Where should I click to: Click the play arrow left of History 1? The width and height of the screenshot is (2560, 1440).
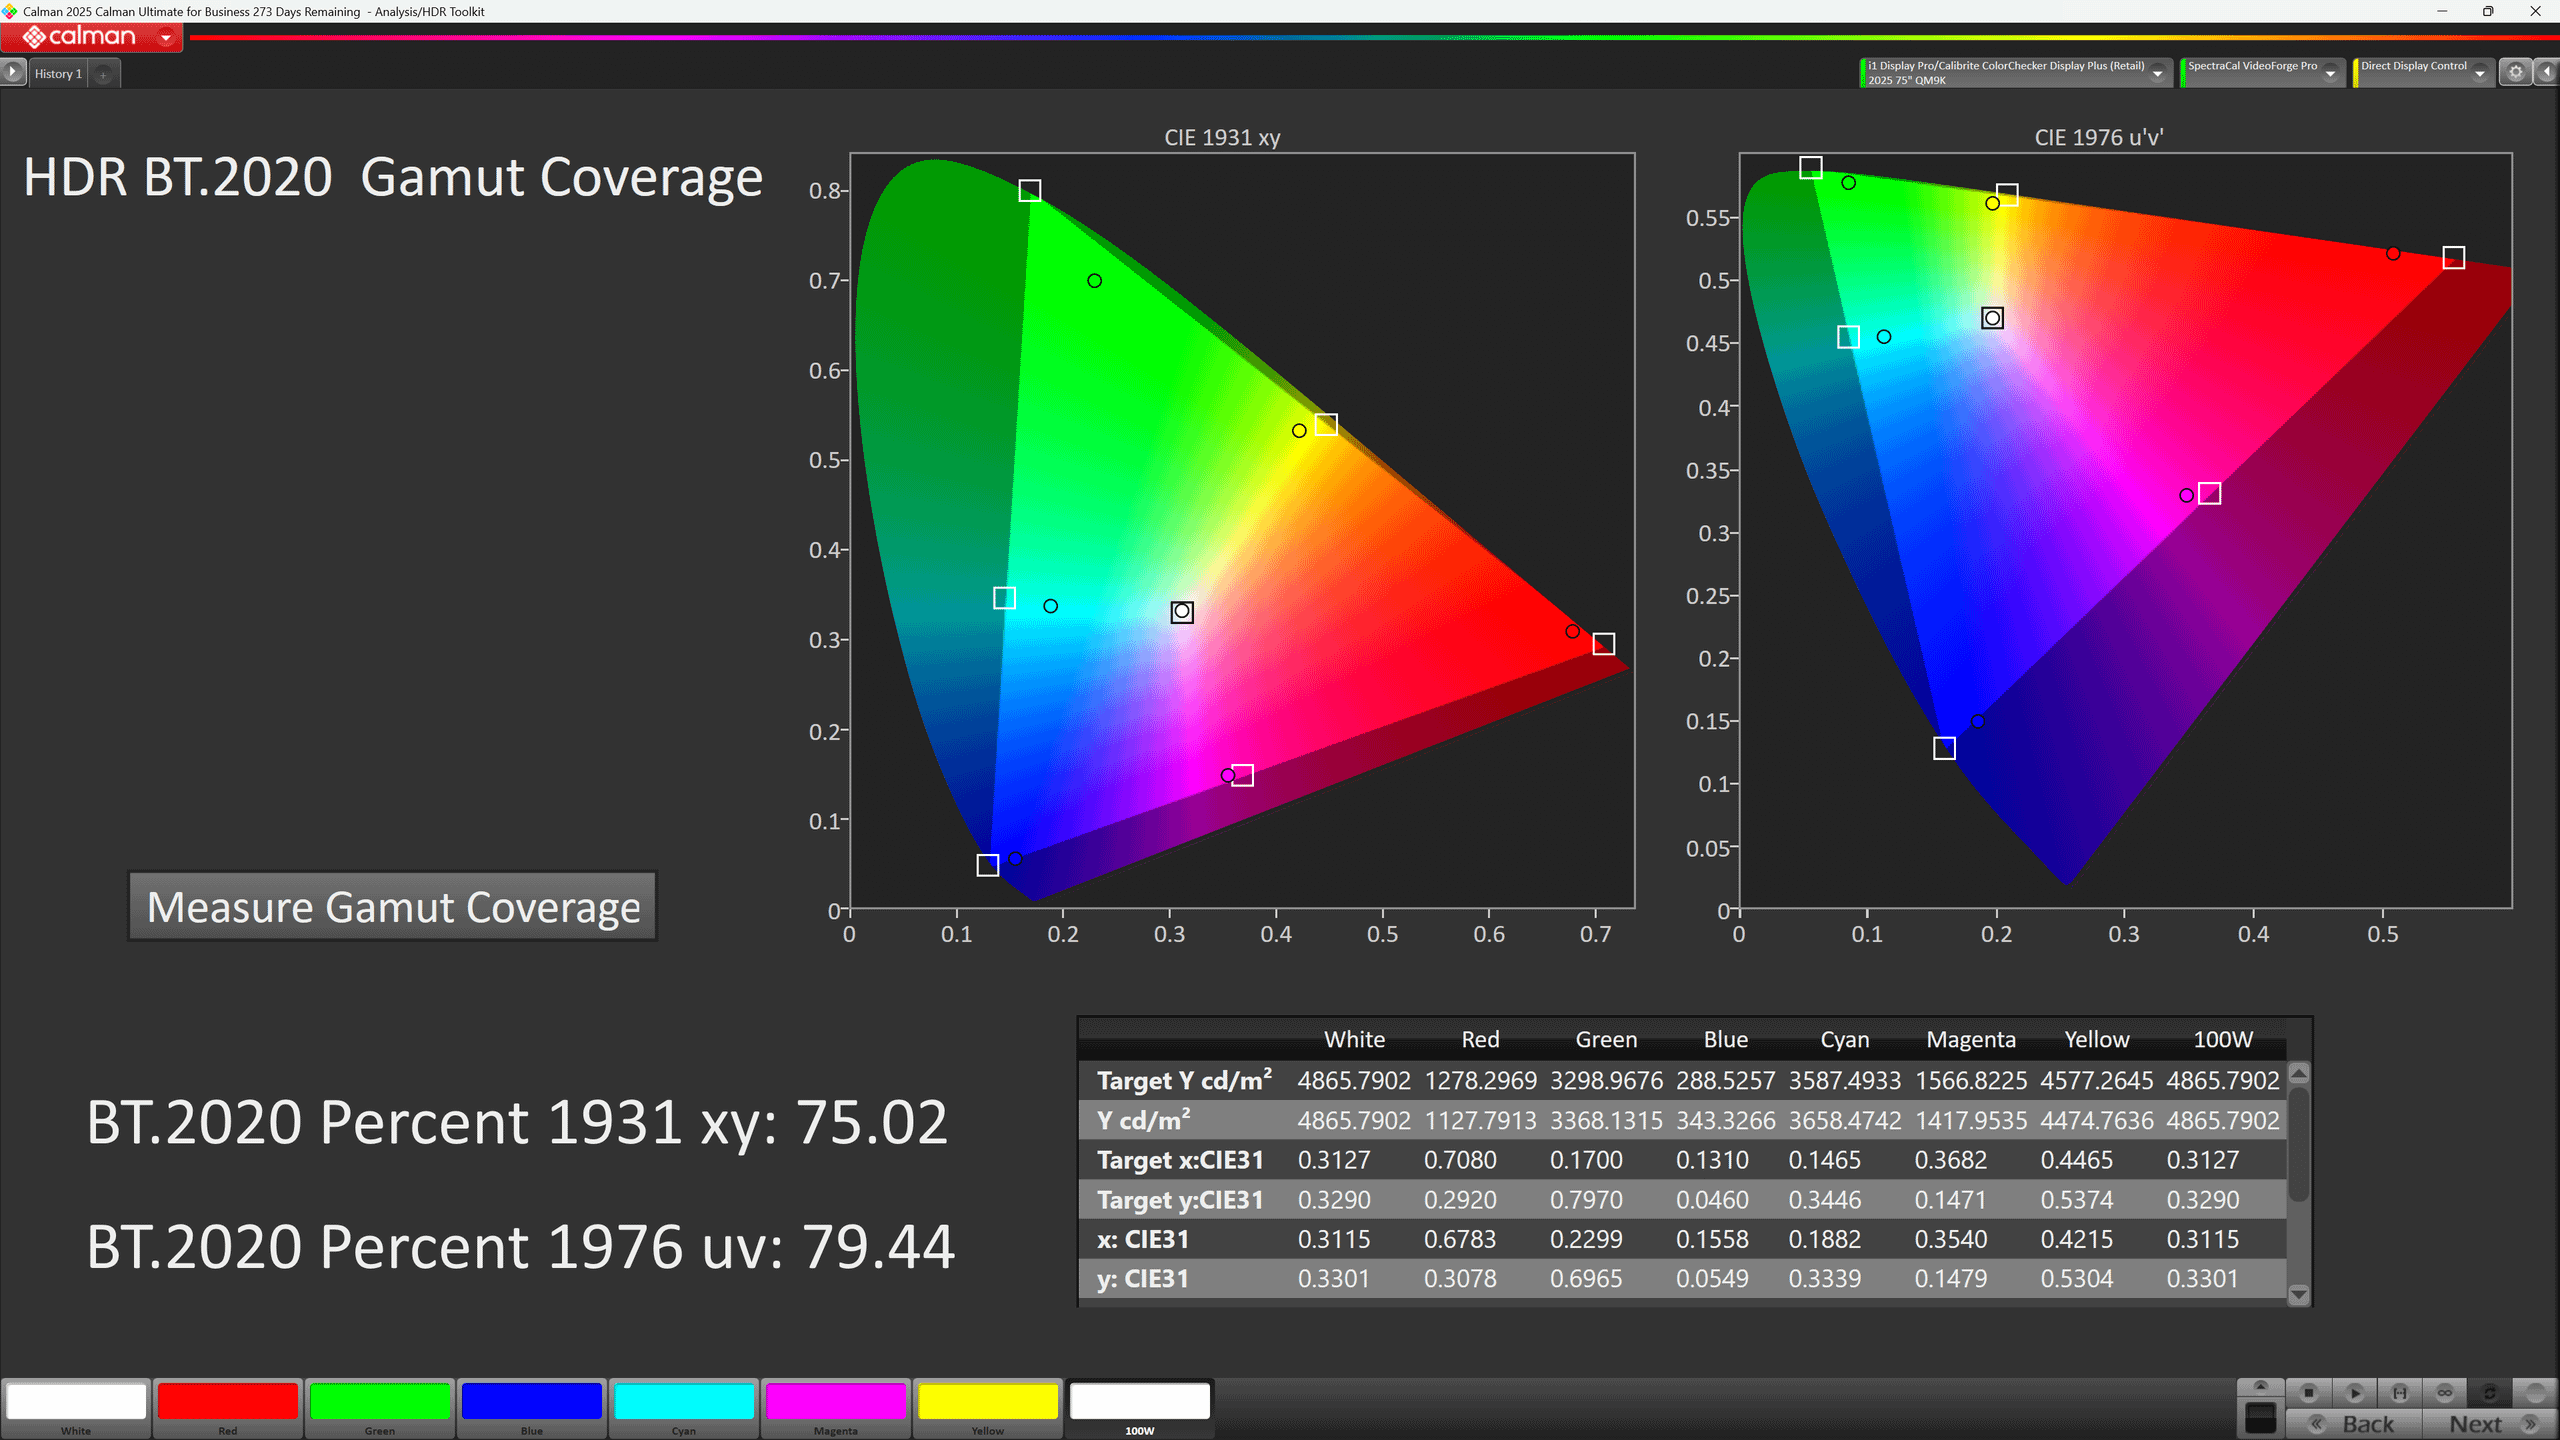(12, 72)
